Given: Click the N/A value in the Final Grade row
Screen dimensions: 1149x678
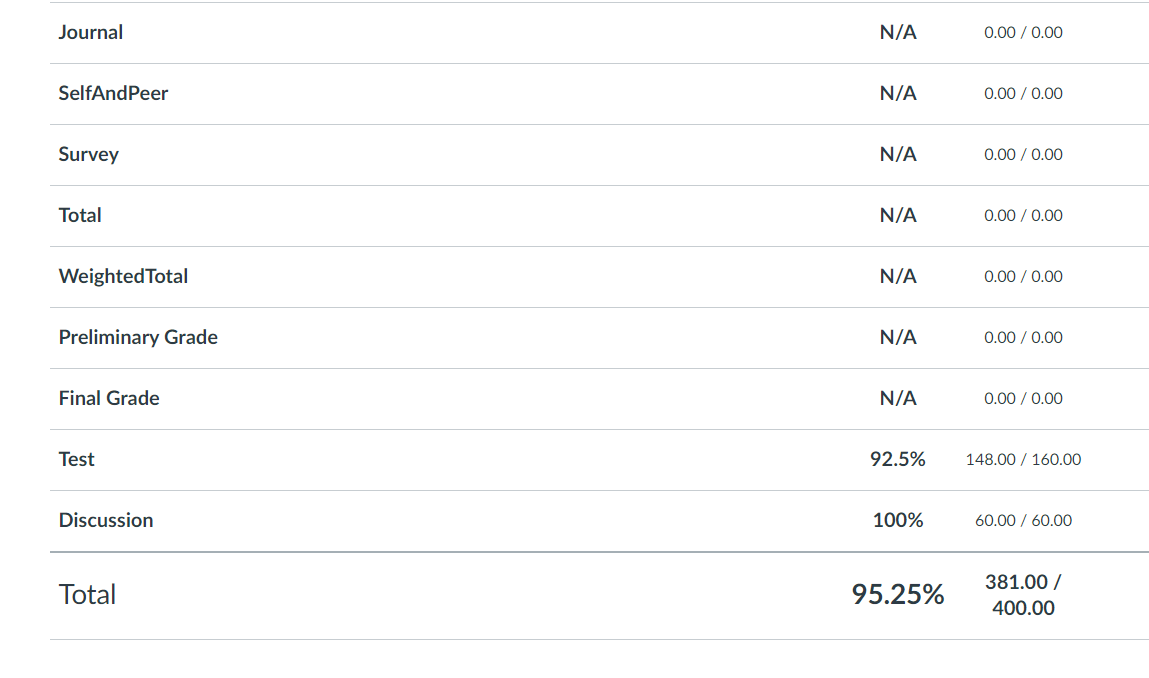Looking at the screenshot, I should [x=897, y=399].
